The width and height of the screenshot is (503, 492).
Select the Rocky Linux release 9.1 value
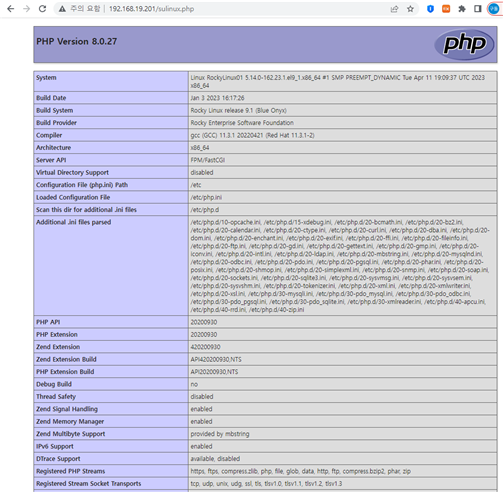[238, 110]
